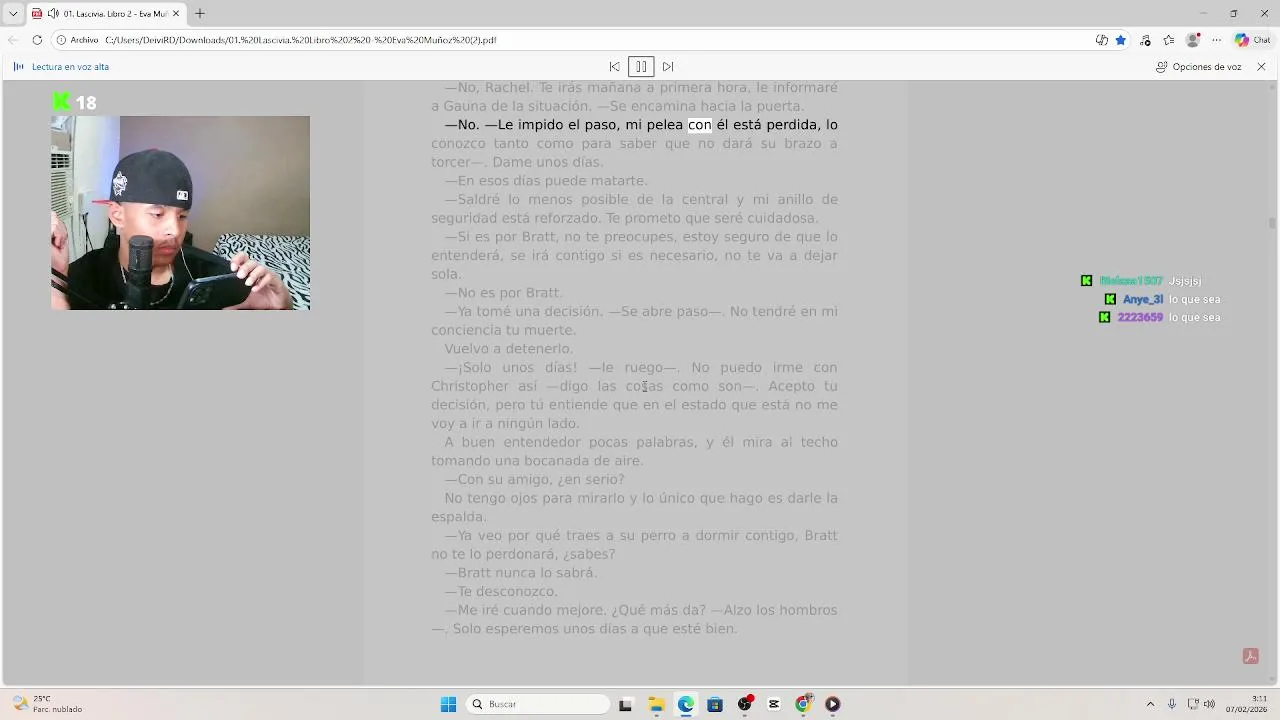Viewport: 1280px width, 720px height.
Task: Click "—Con su amigo, ¿en serio?" line
Action: [x=535, y=479]
